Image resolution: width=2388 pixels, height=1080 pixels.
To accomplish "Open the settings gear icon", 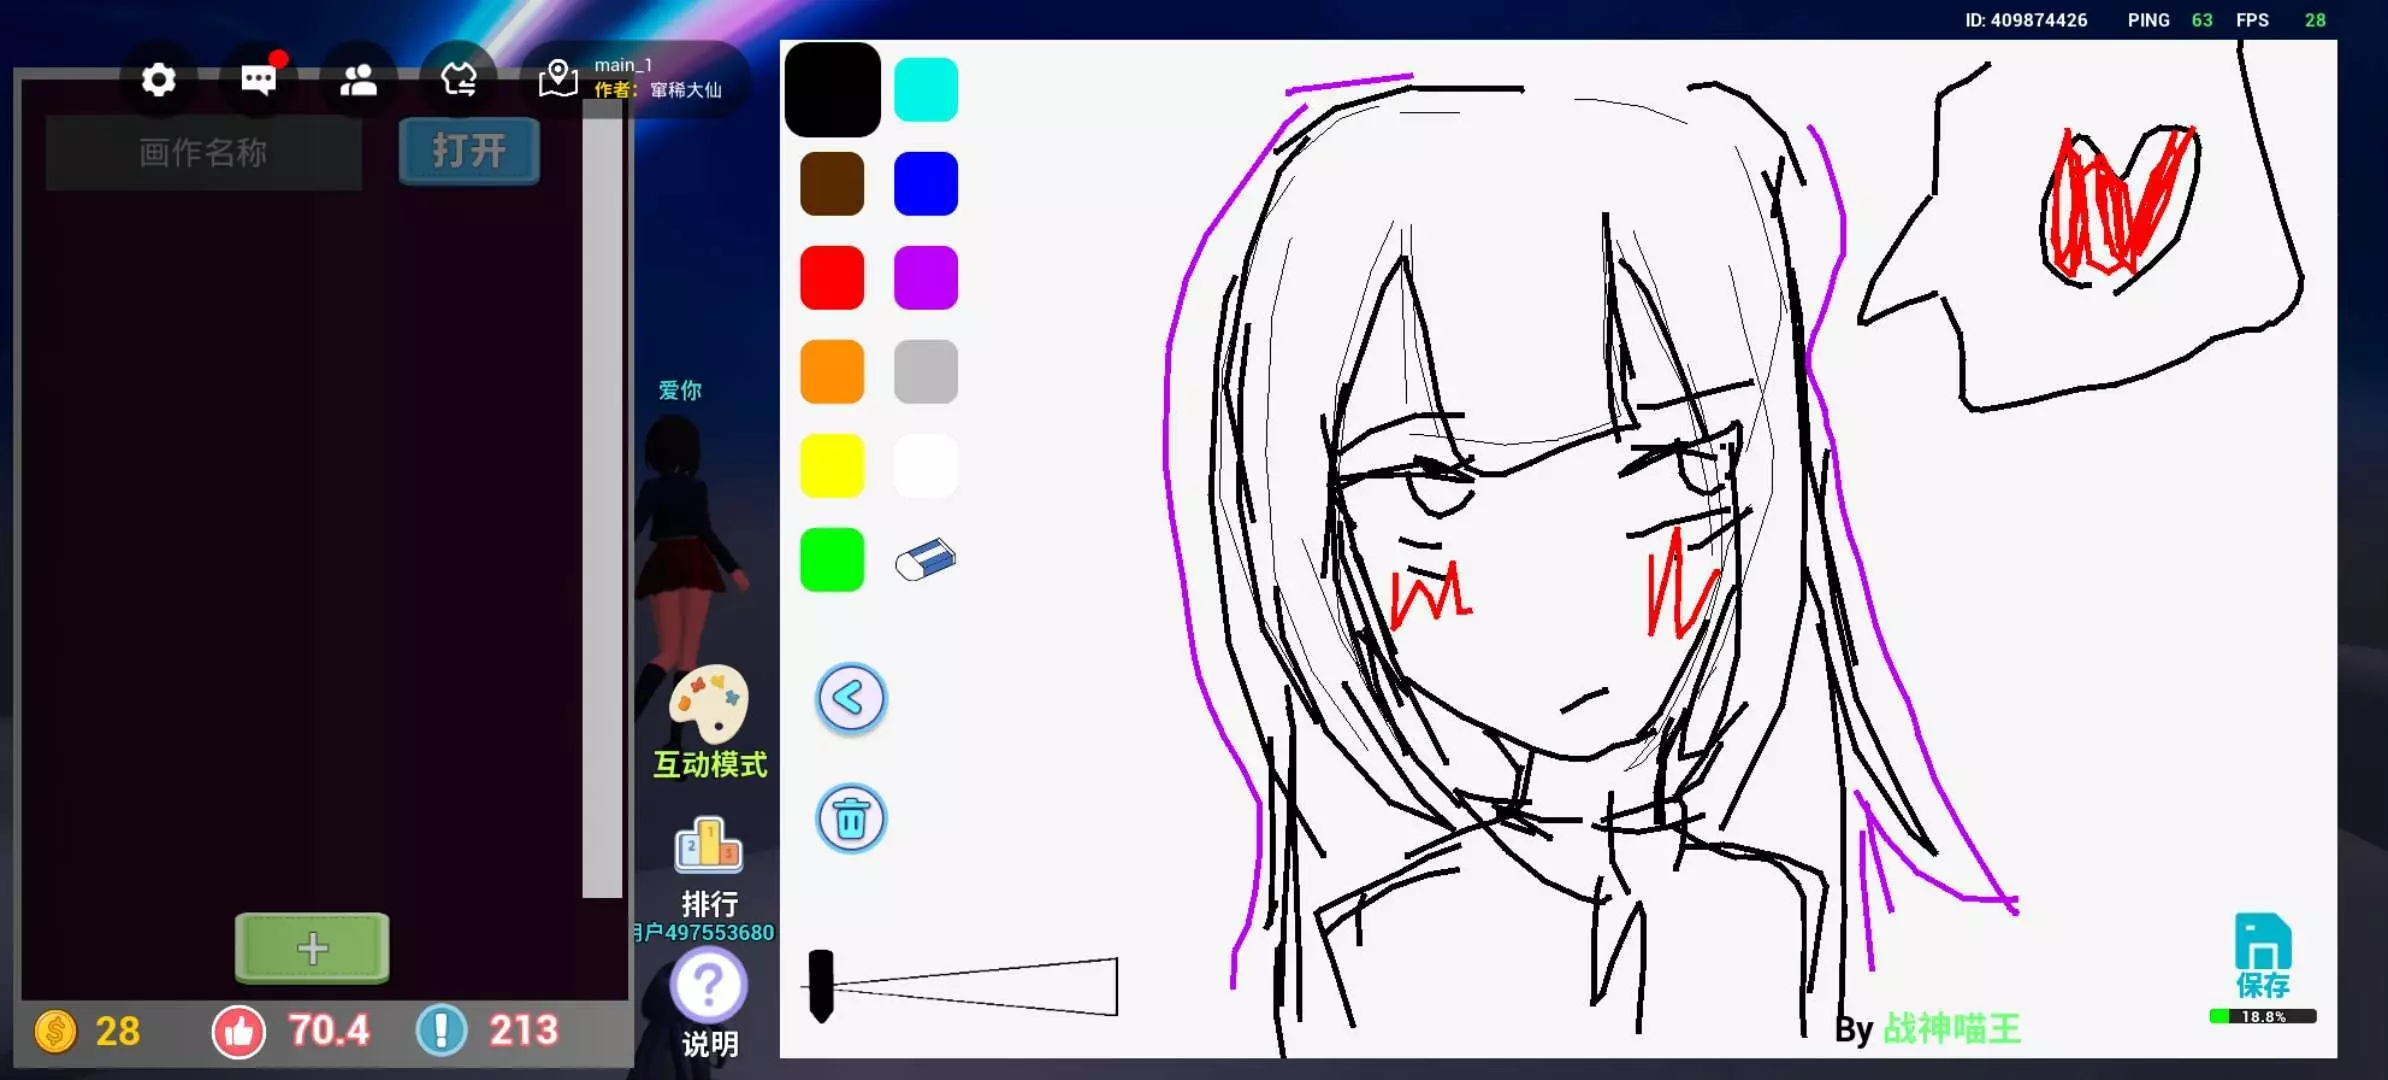I will pos(158,79).
